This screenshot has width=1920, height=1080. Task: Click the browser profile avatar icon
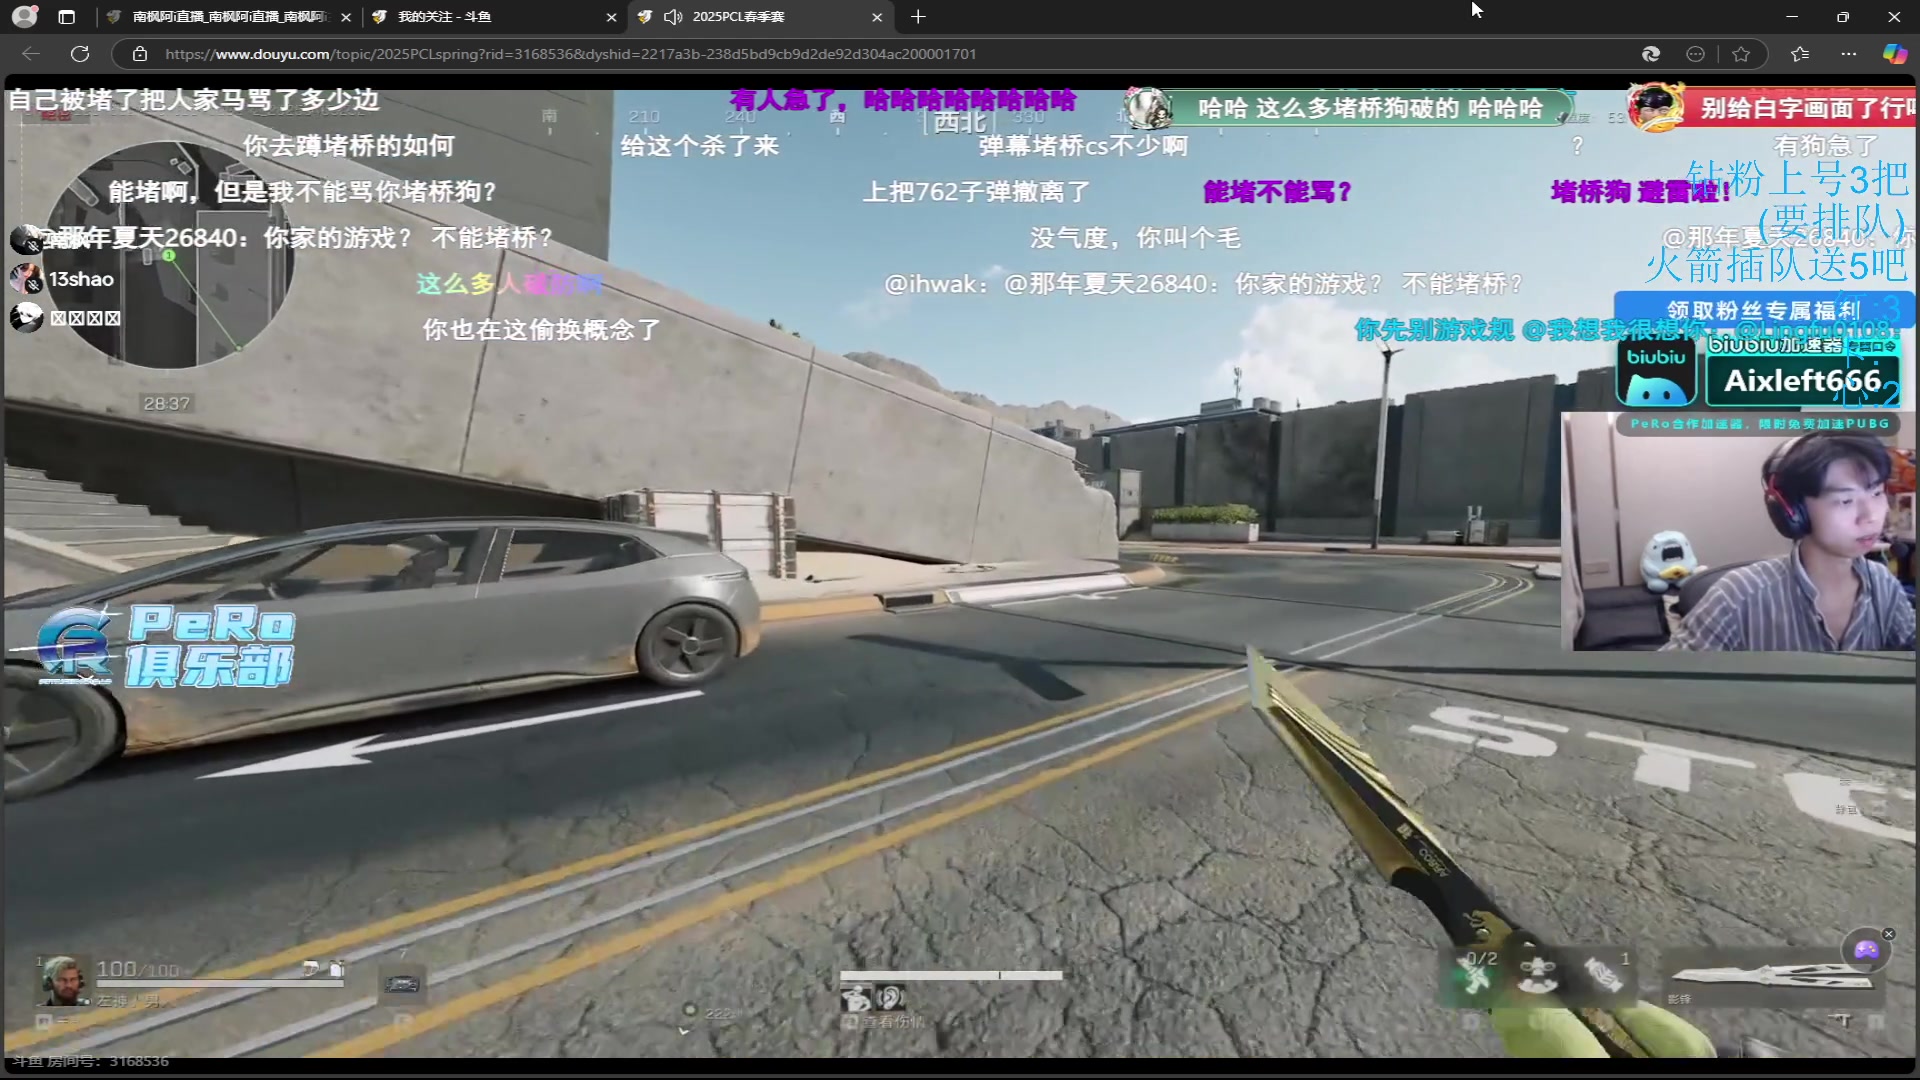click(x=25, y=16)
